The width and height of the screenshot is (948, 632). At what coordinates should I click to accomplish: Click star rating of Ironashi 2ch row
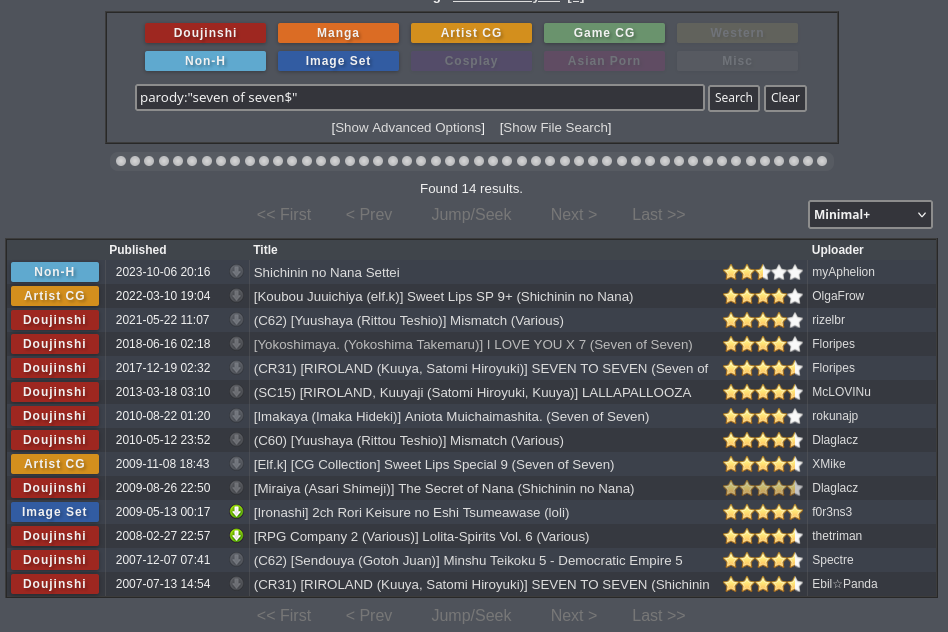coord(763,512)
